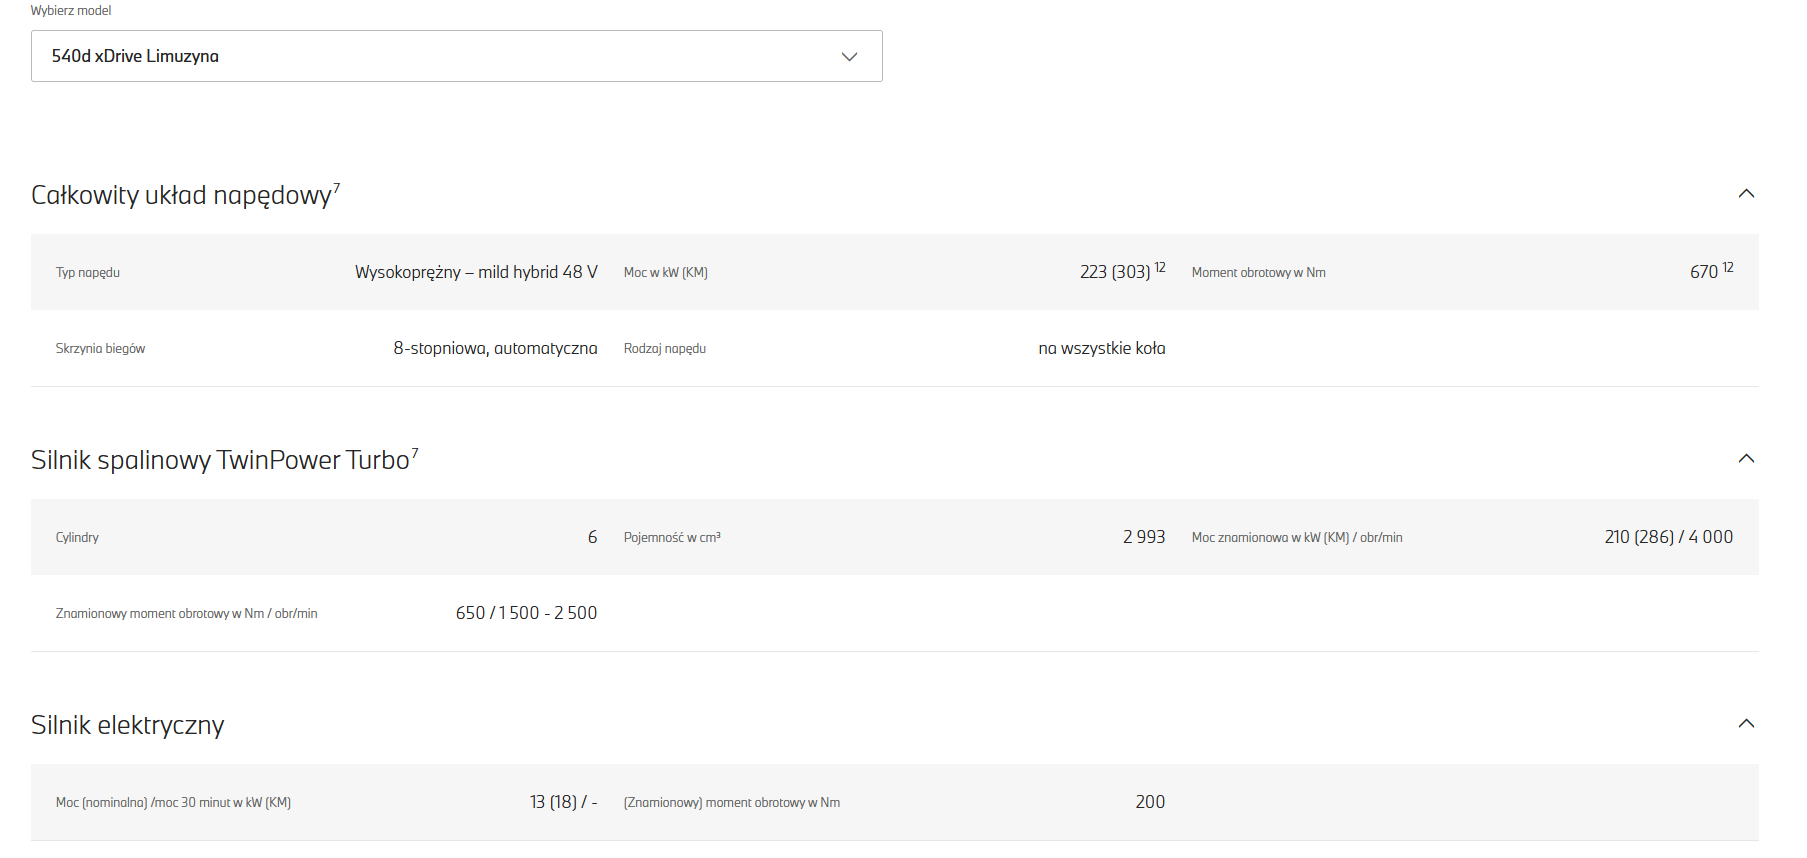1807x858 pixels.
Task: Click the Całkowity układ napędowy heading
Action: (x=181, y=195)
